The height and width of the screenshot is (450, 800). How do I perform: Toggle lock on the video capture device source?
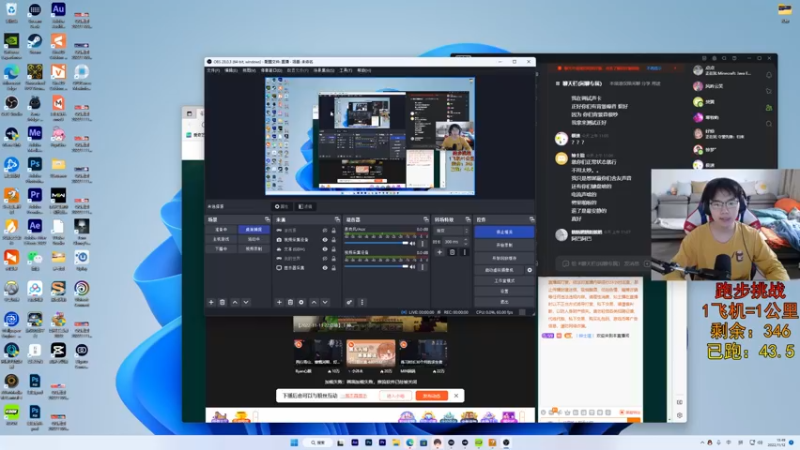[334, 239]
